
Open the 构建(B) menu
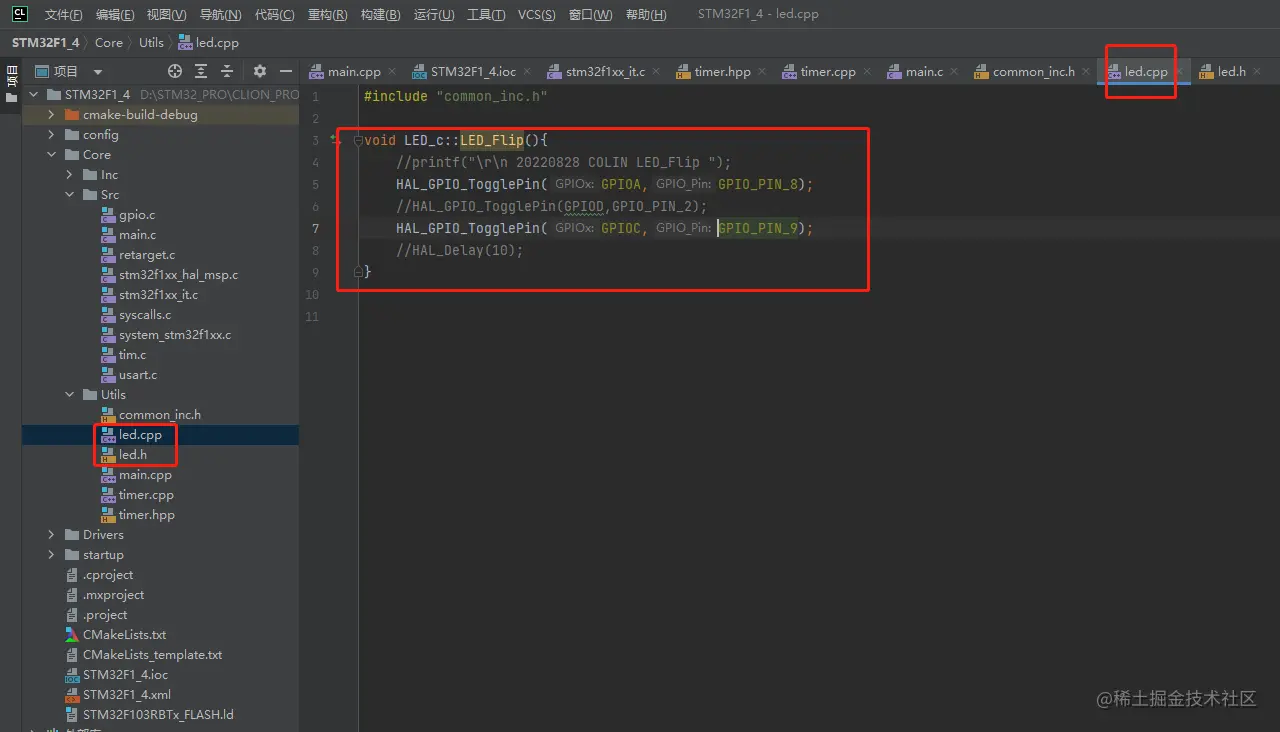[380, 15]
